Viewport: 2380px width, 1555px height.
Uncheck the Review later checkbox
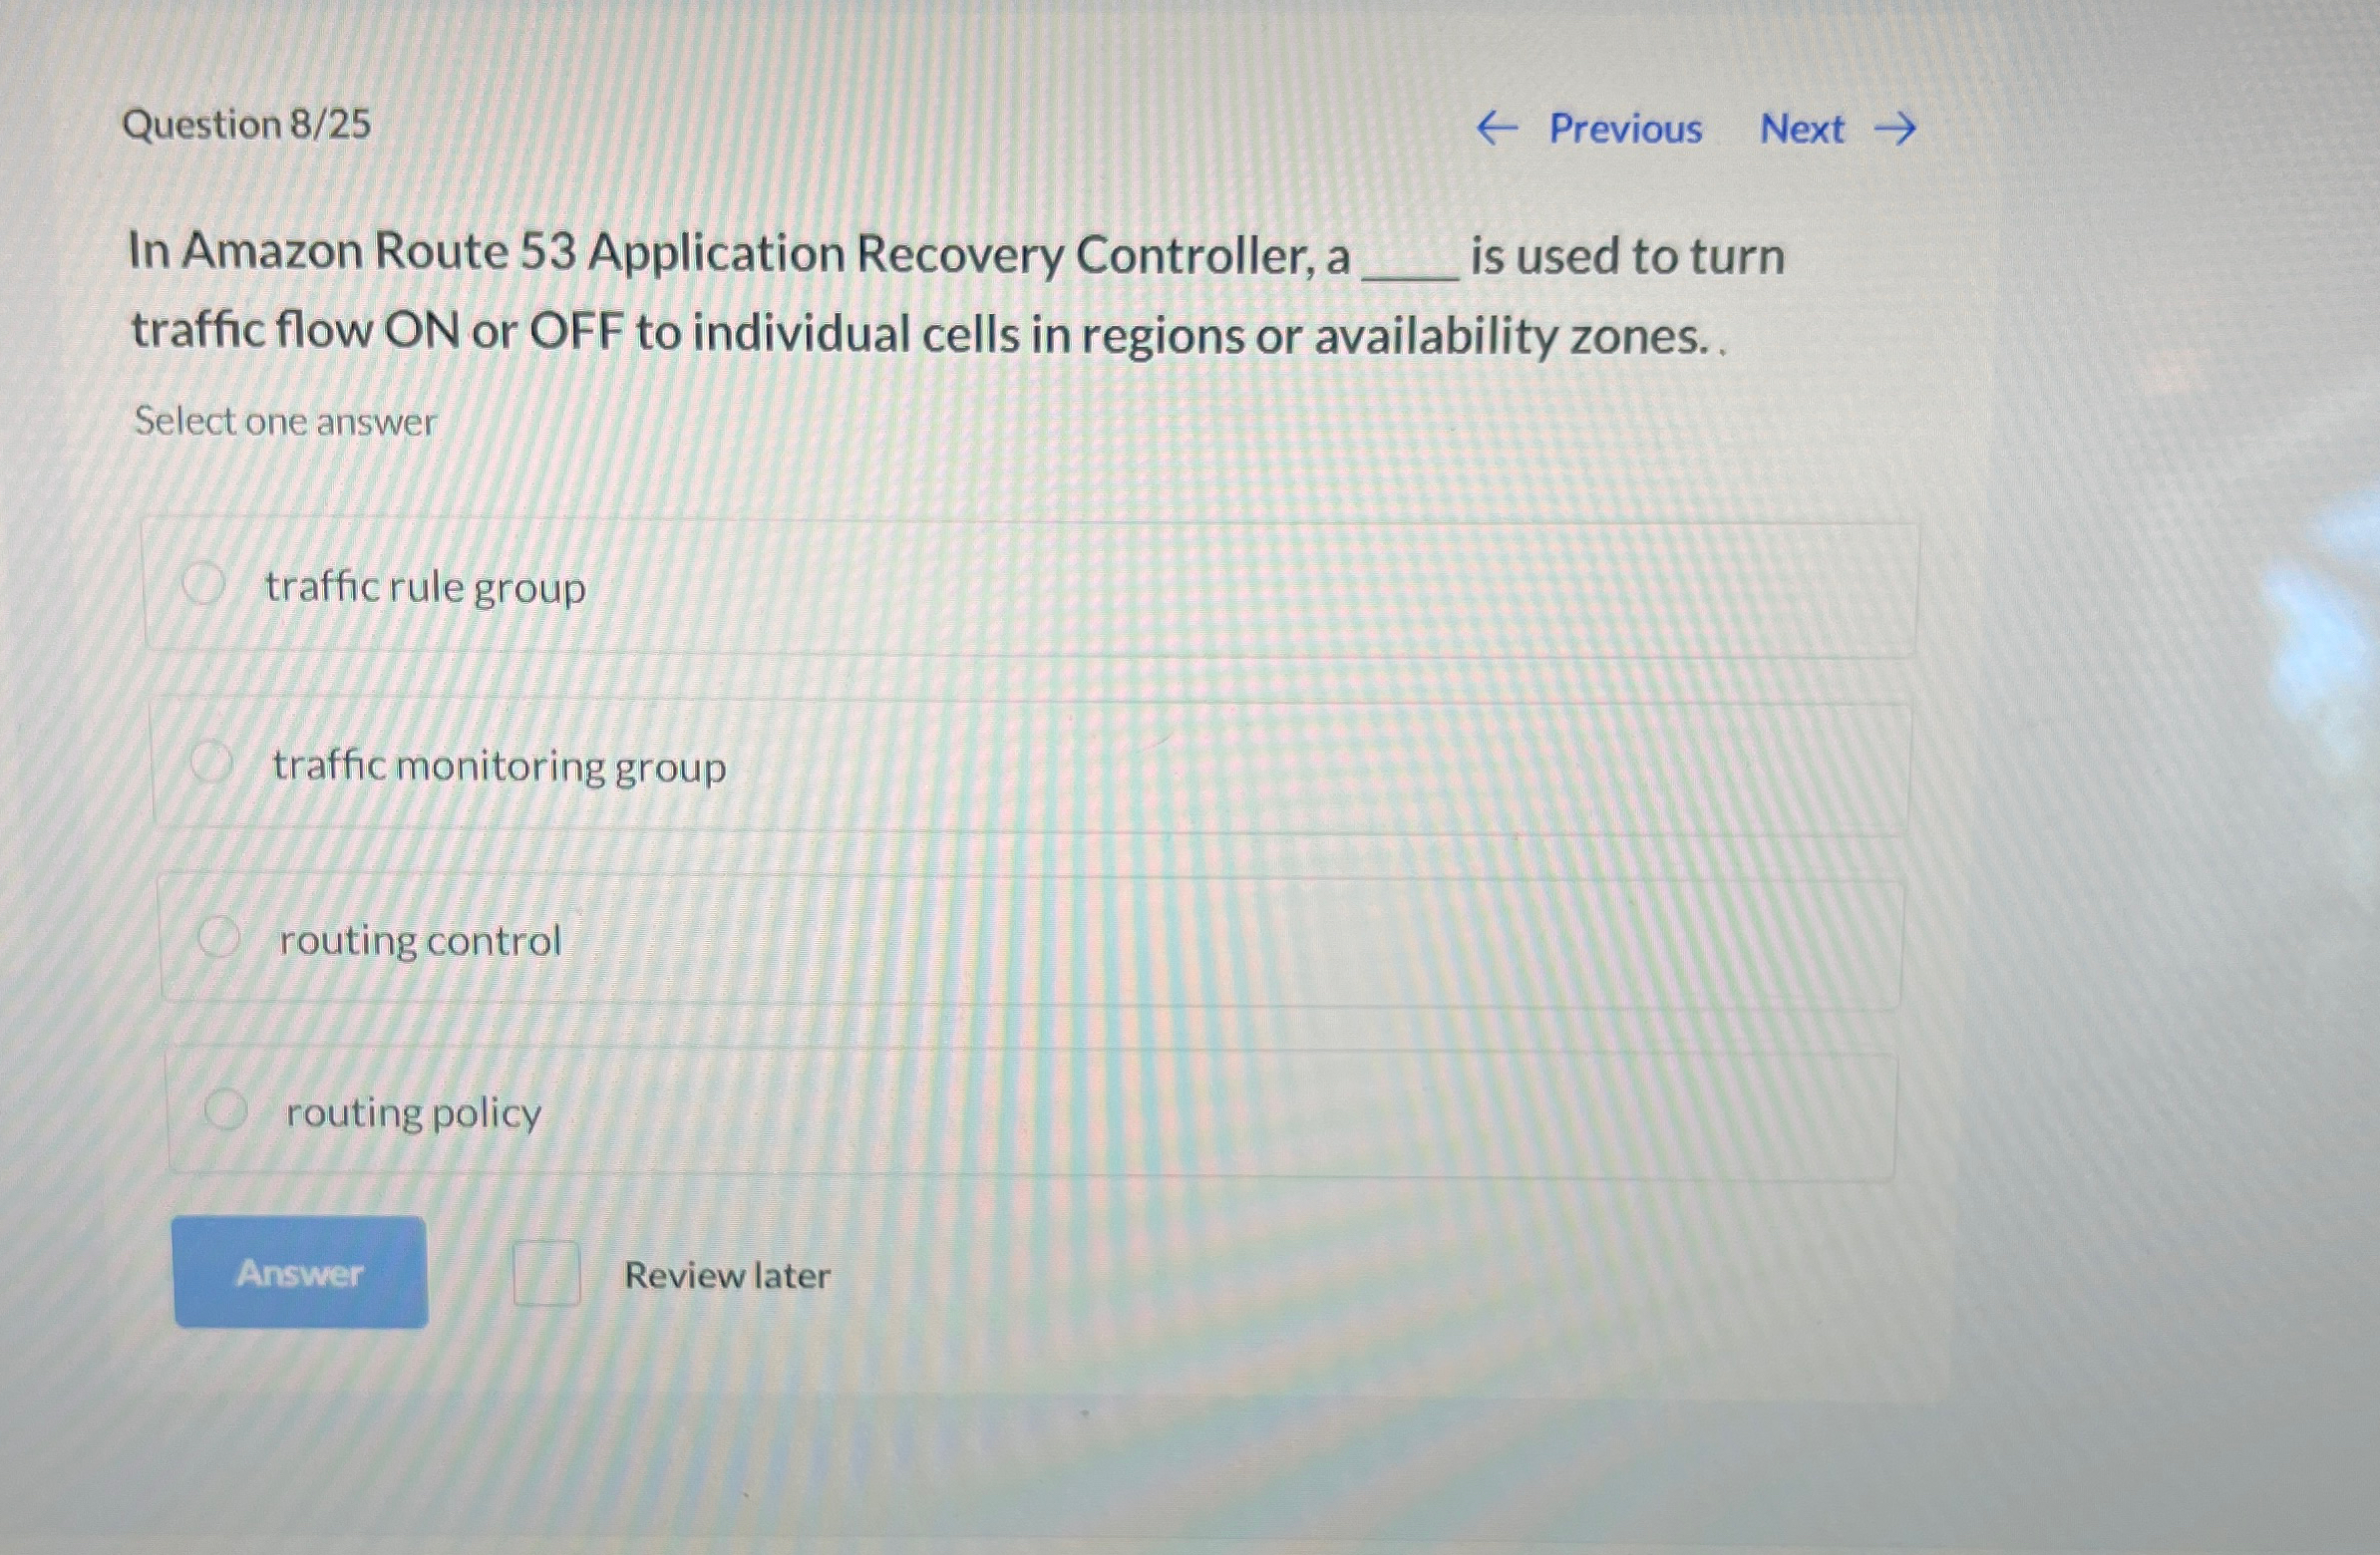point(547,1271)
